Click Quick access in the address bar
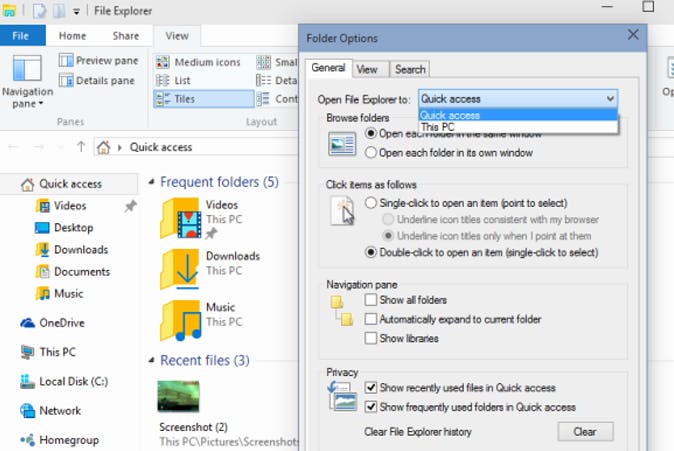Viewport: 674px width, 451px height. point(161,147)
